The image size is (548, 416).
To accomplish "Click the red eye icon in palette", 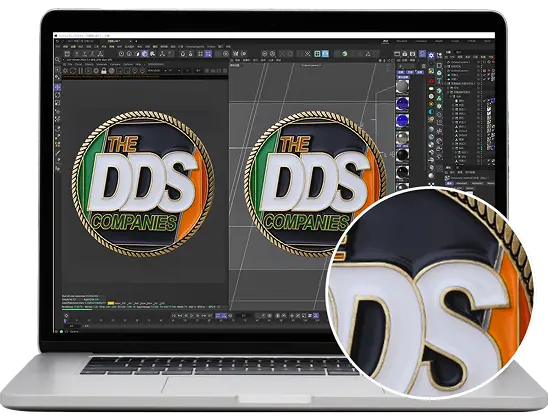I will click(431, 80).
